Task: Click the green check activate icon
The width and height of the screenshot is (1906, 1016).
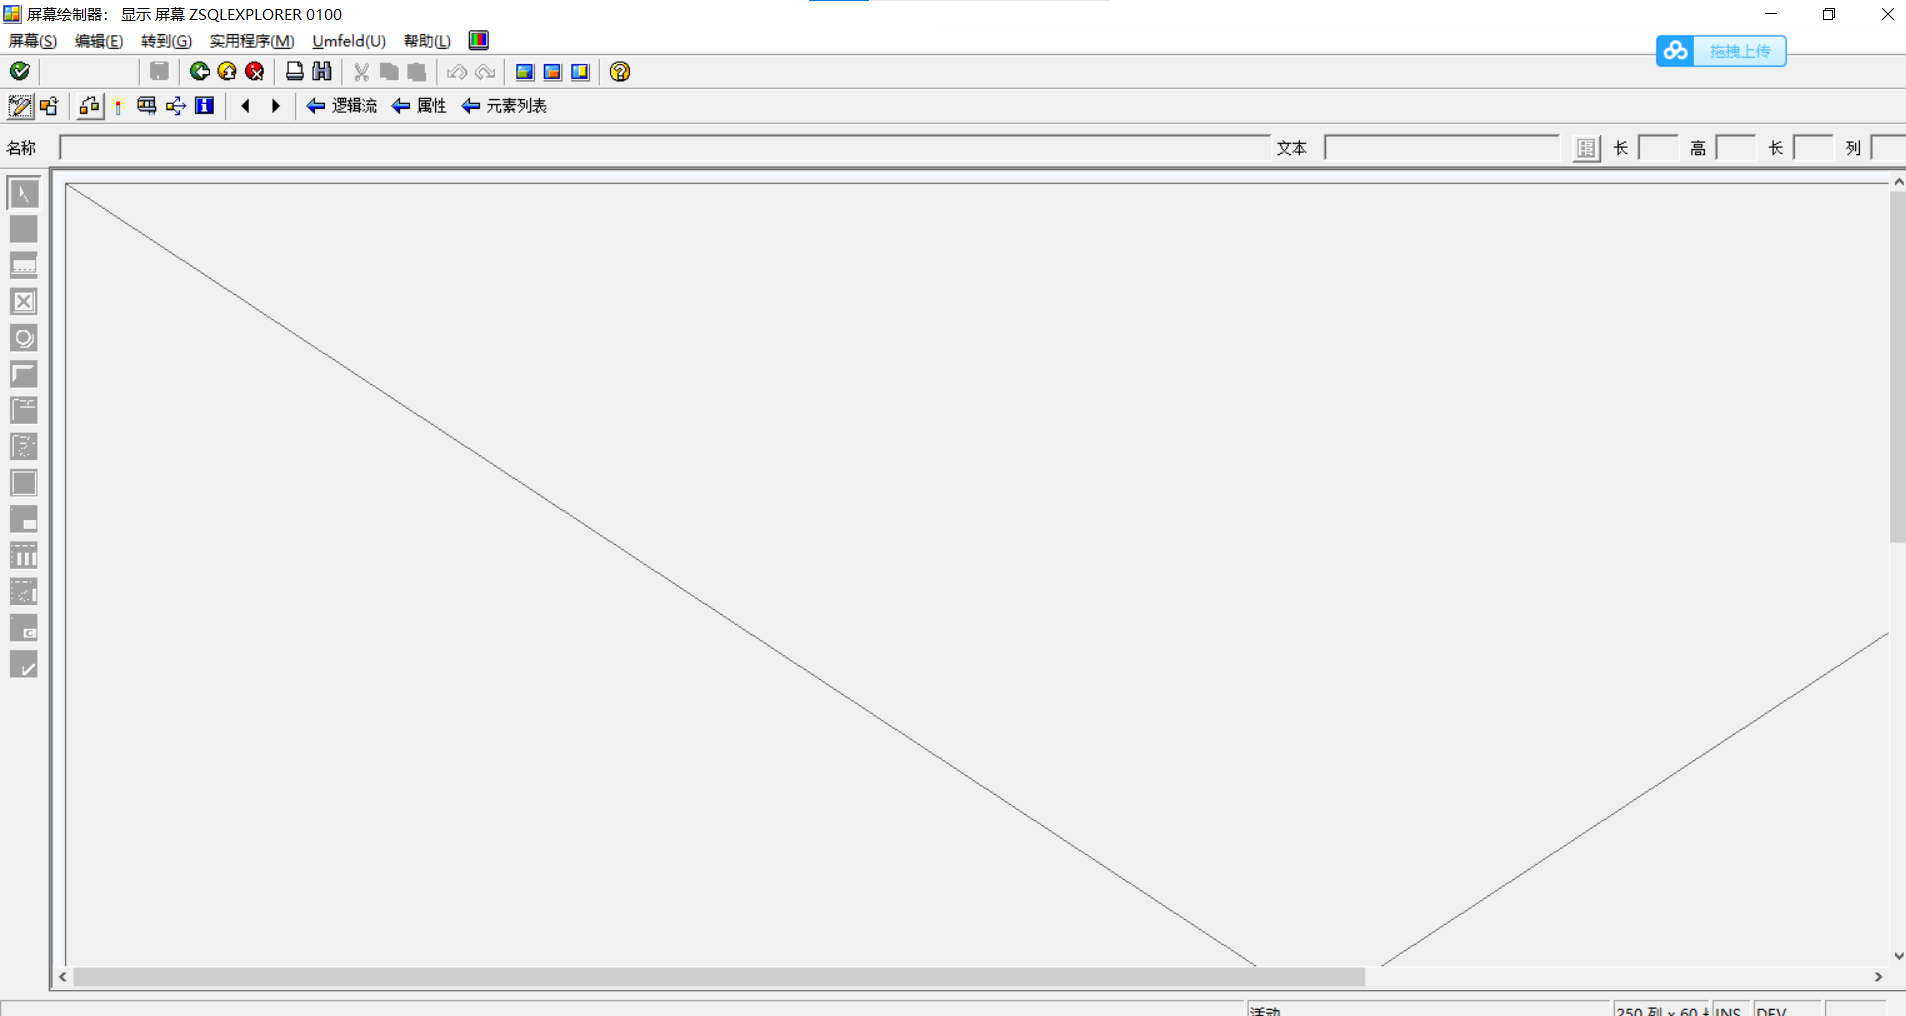Action: (18, 71)
